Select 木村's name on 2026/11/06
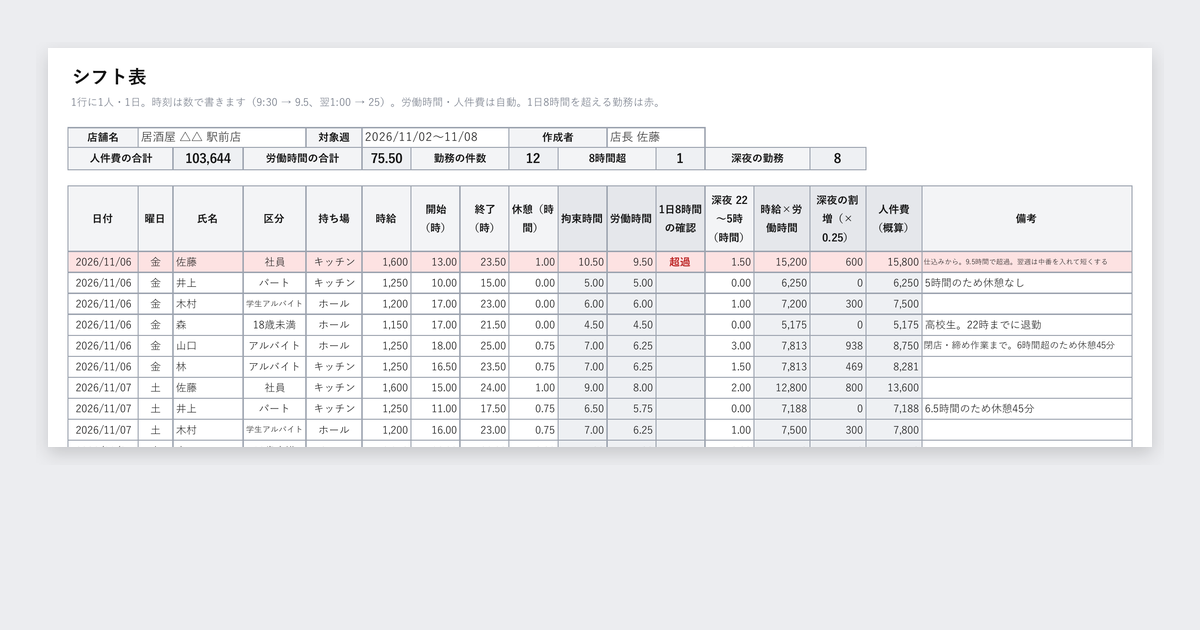 pos(208,304)
